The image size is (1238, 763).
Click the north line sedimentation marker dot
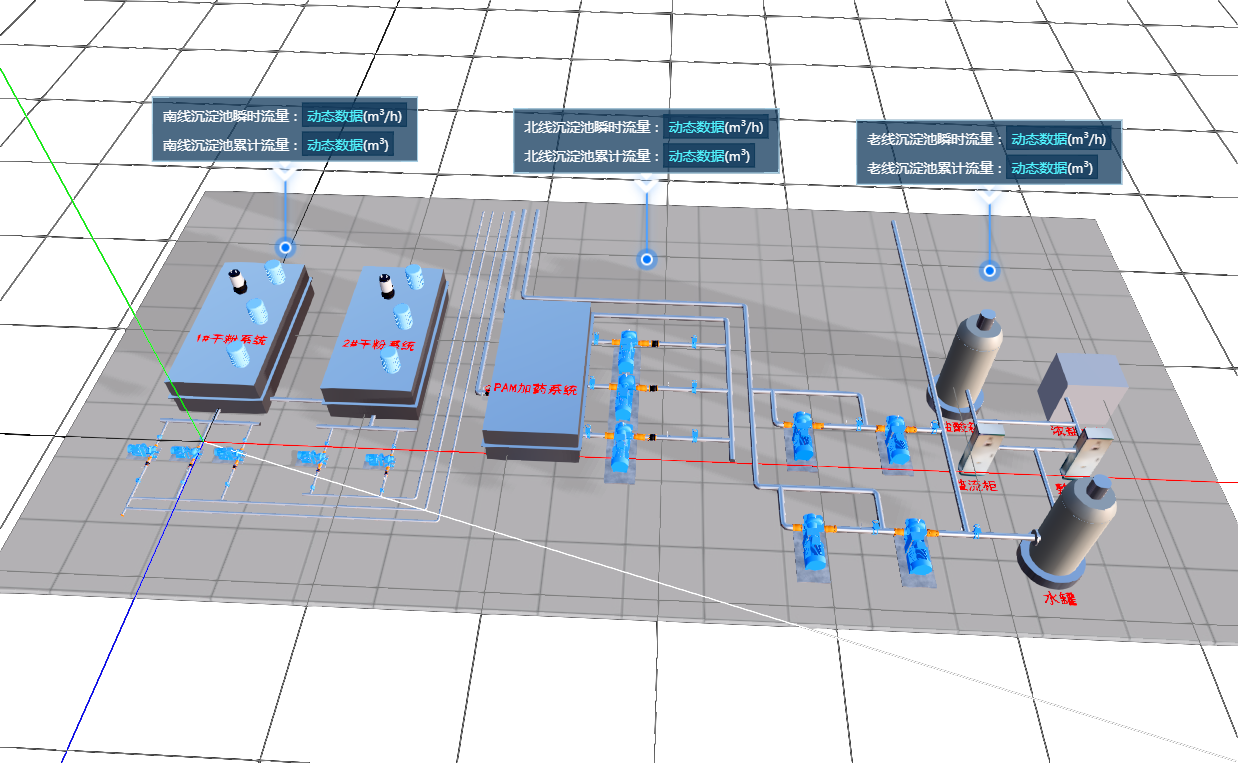[x=646, y=259]
